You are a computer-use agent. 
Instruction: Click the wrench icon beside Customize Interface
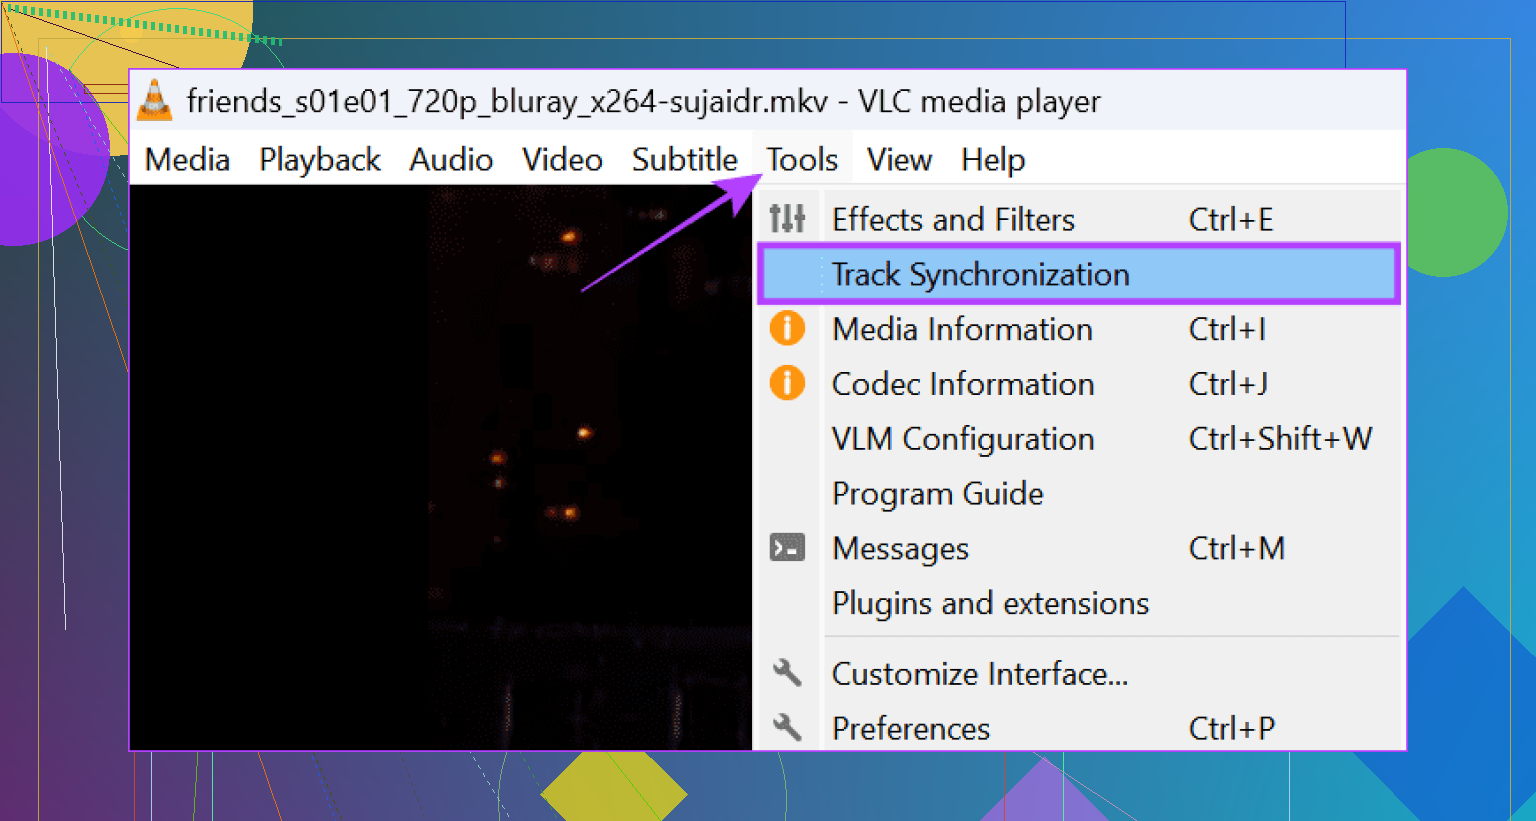point(787,673)
